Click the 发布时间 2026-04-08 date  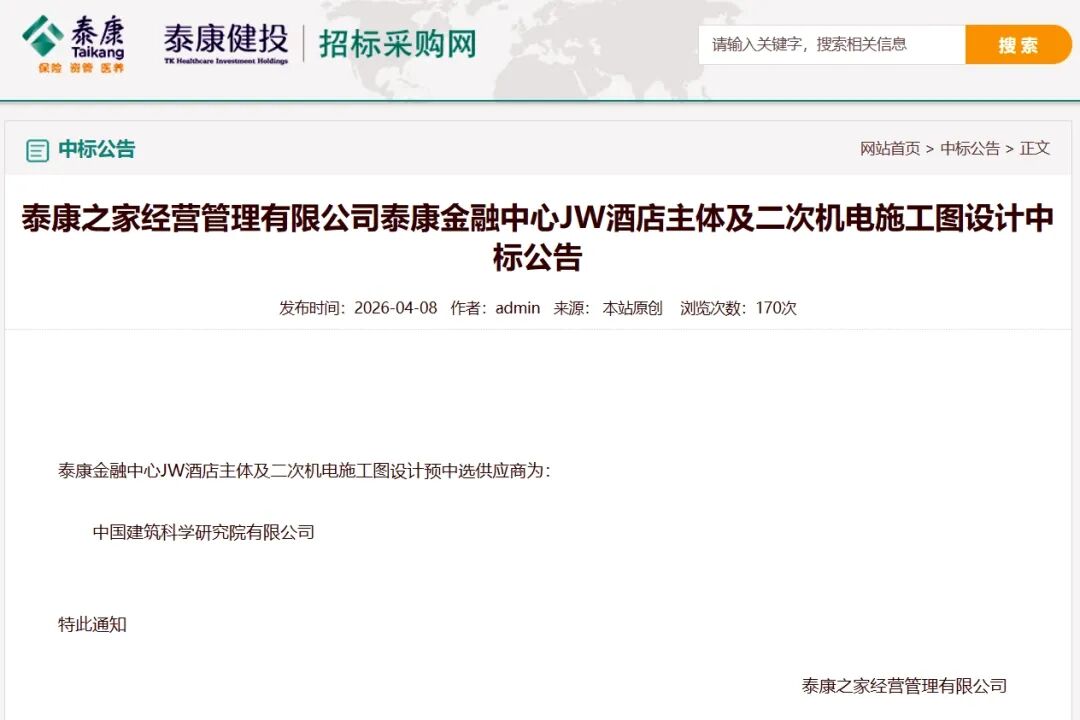click(358, 308)
